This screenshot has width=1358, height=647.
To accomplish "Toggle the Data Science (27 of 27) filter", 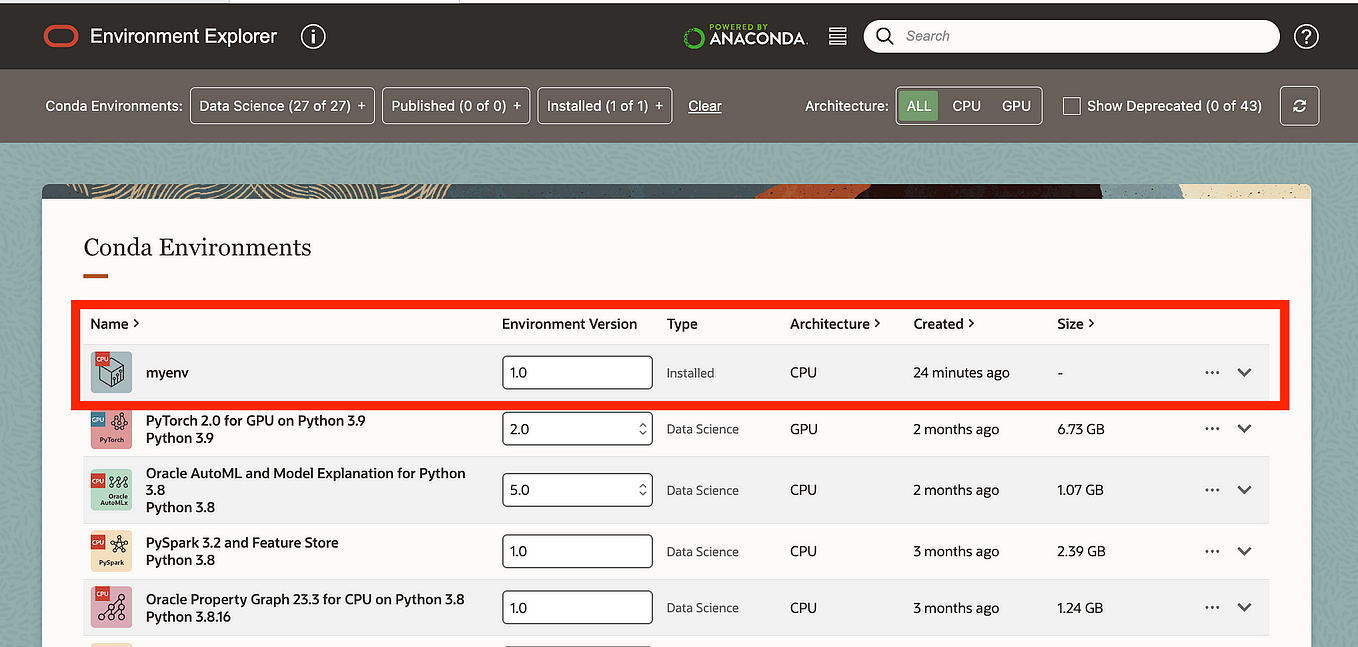I will click(x=282, y=106).
